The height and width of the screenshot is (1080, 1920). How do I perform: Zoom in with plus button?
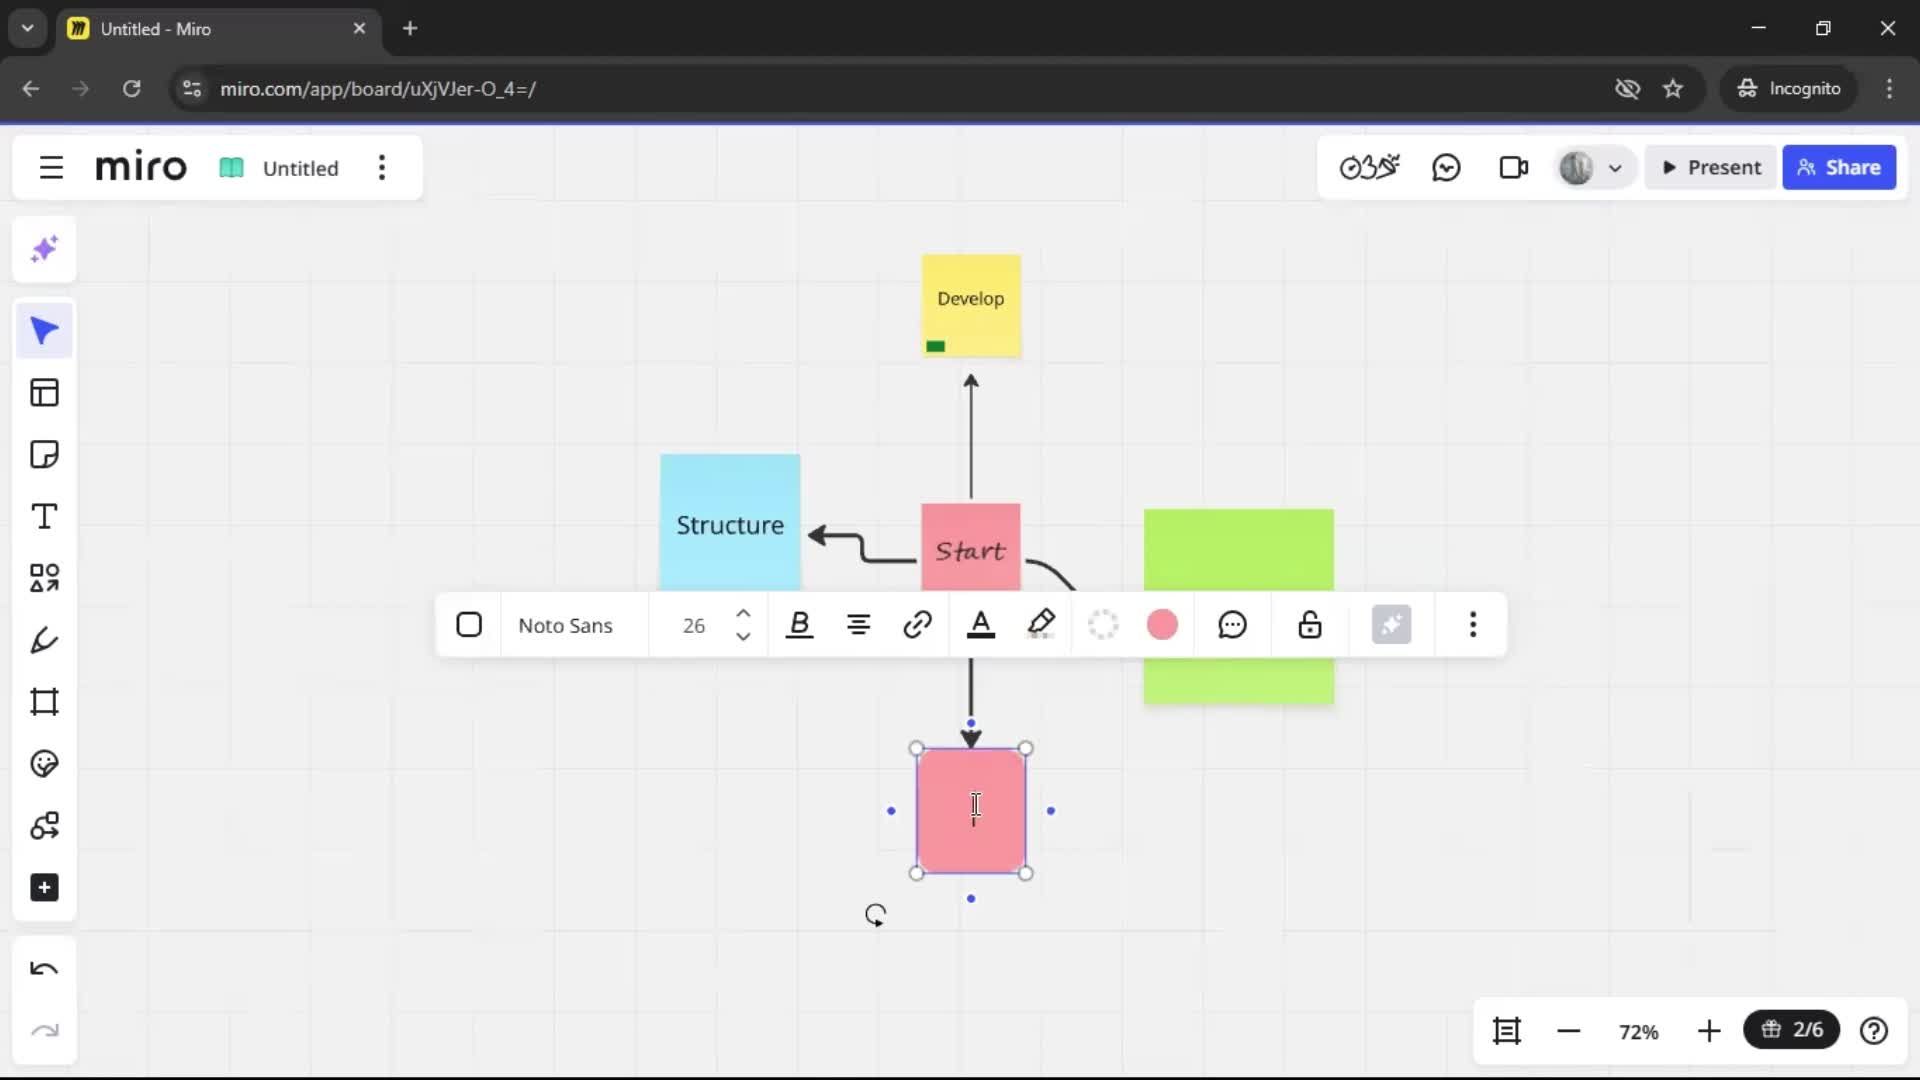1709,1031
